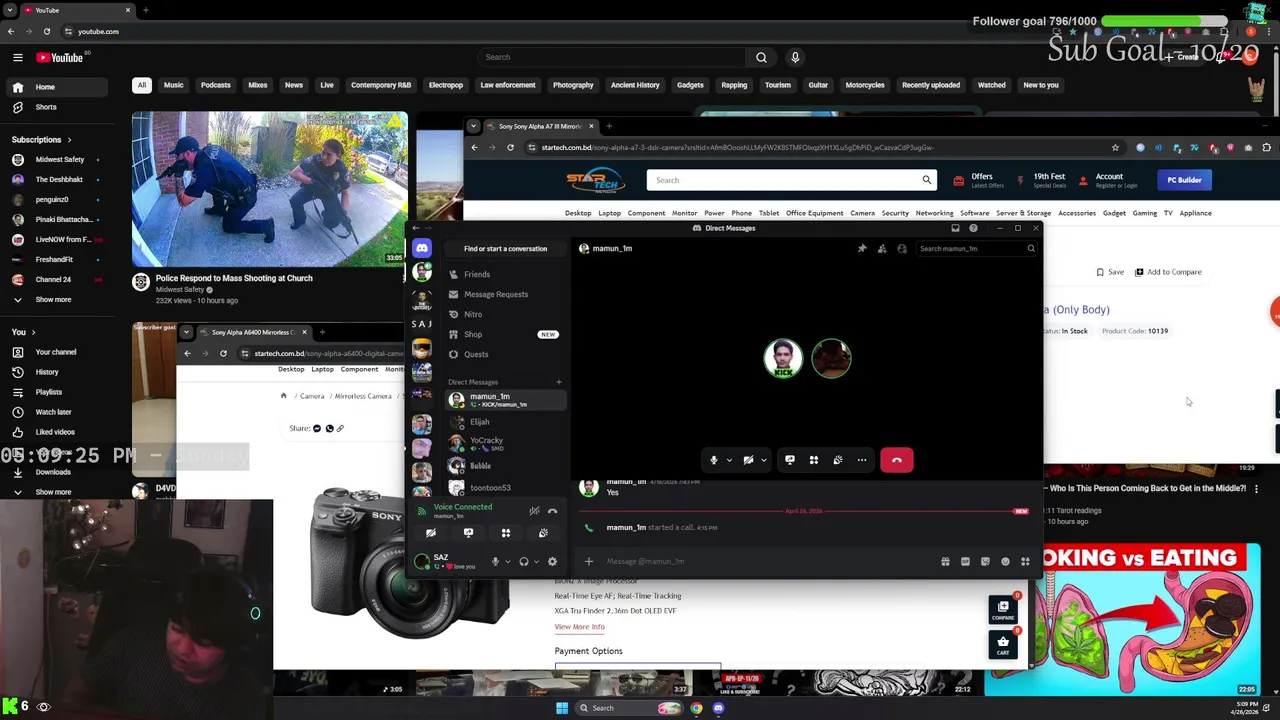The image size is (1280, 720).
Task: Open camera options arrow in call controls
Action: [763, 461]
